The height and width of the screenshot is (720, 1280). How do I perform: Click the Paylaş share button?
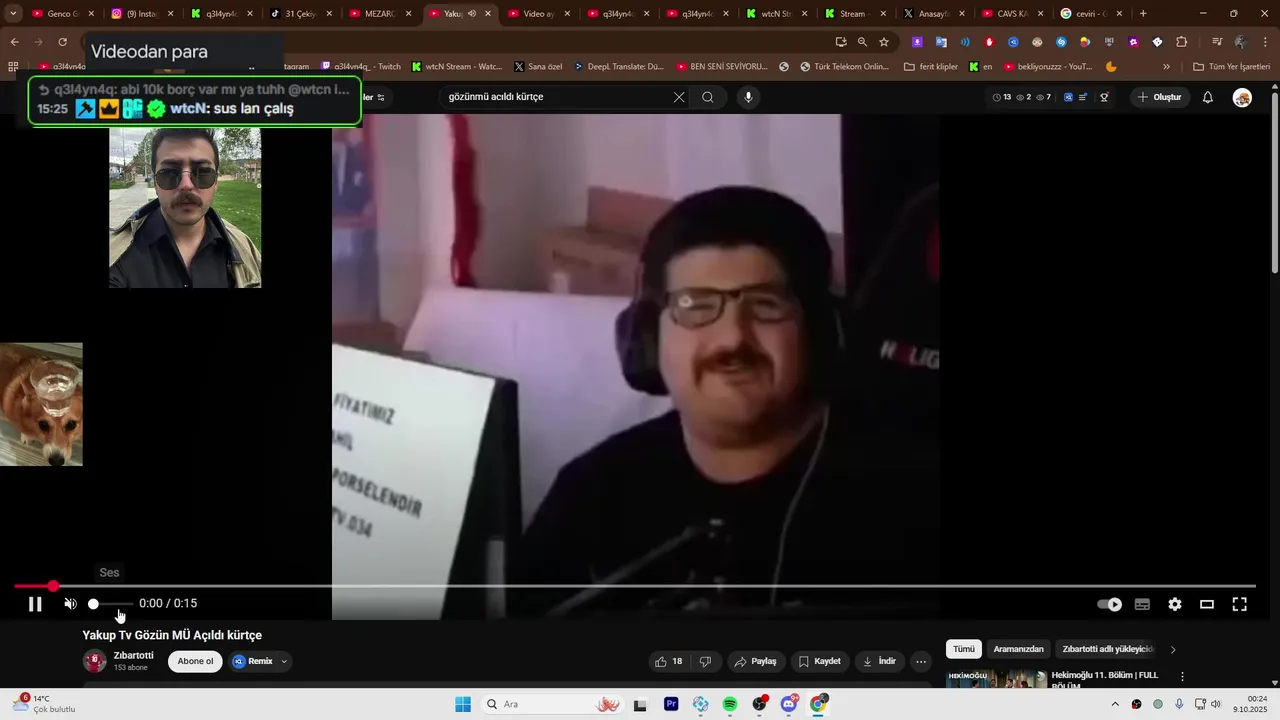pos(755,661)
